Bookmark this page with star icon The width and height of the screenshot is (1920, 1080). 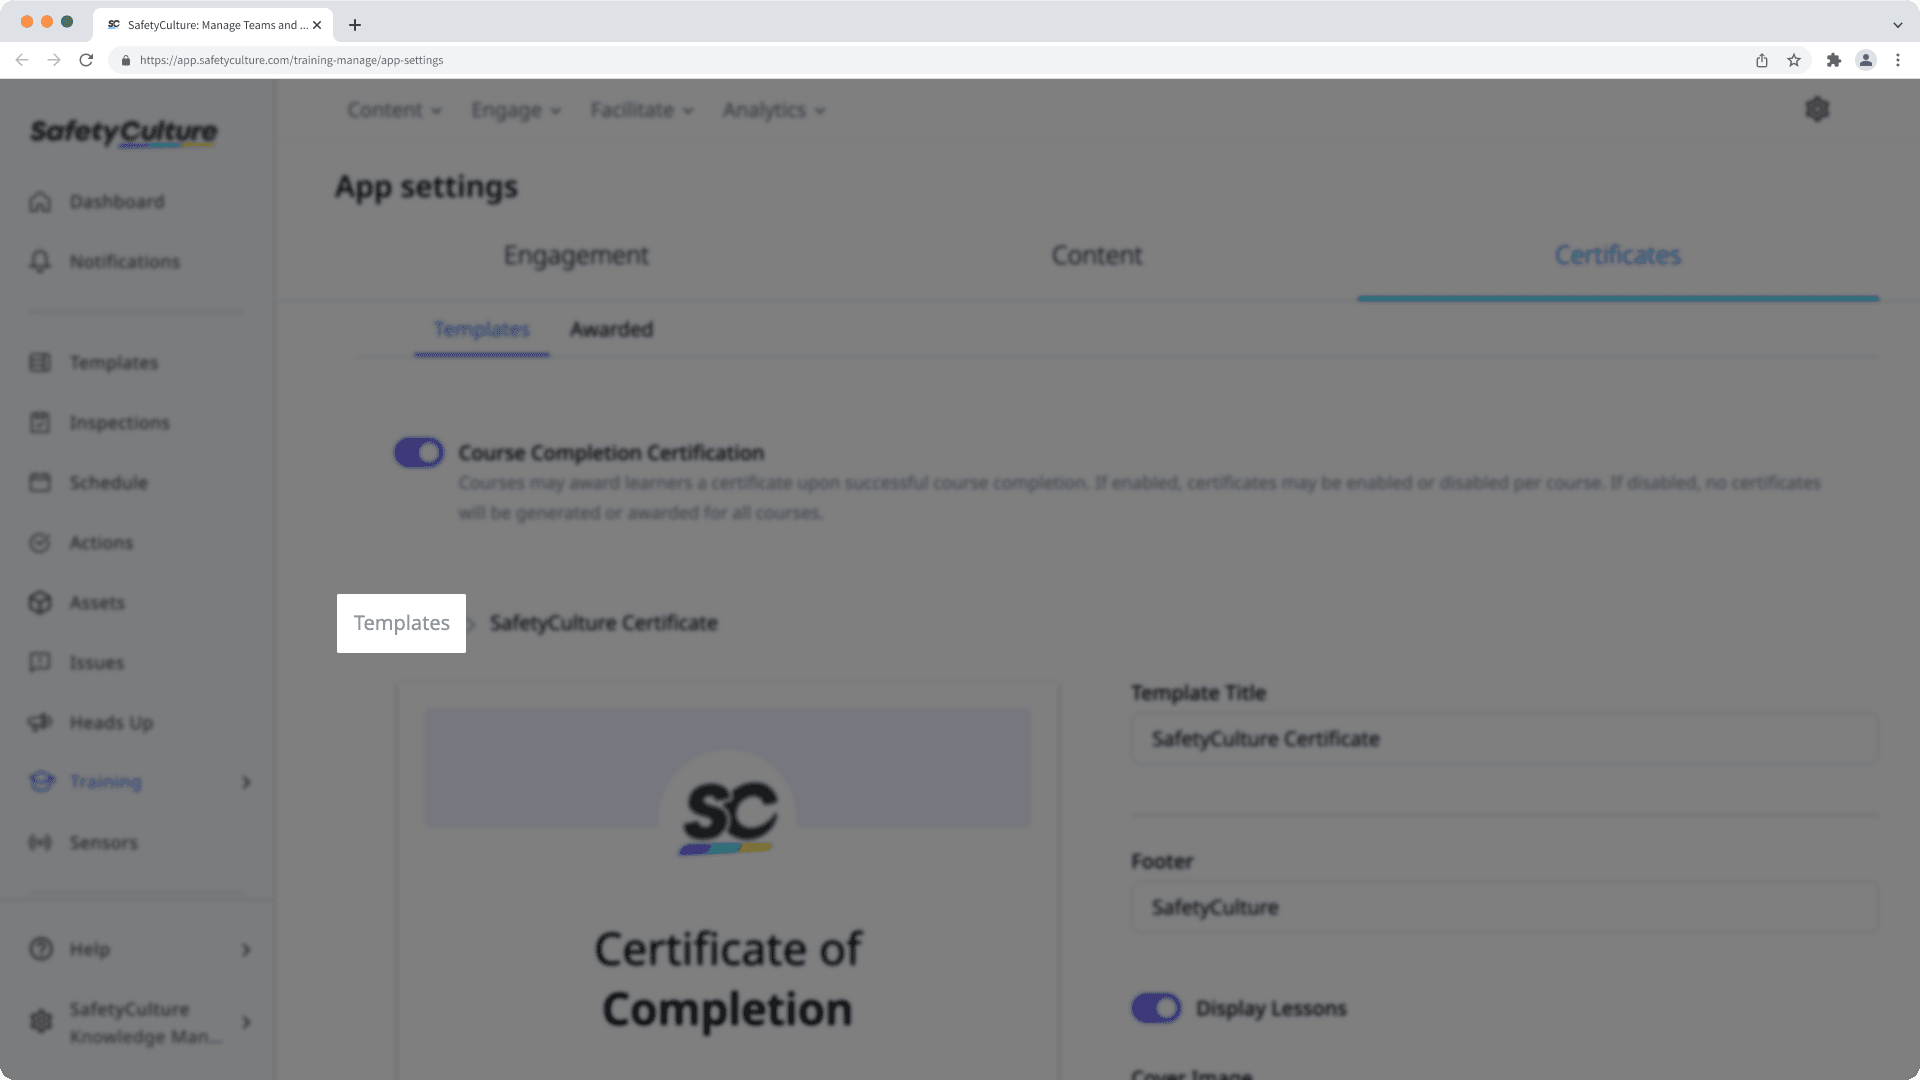[x=1794, y=60]
